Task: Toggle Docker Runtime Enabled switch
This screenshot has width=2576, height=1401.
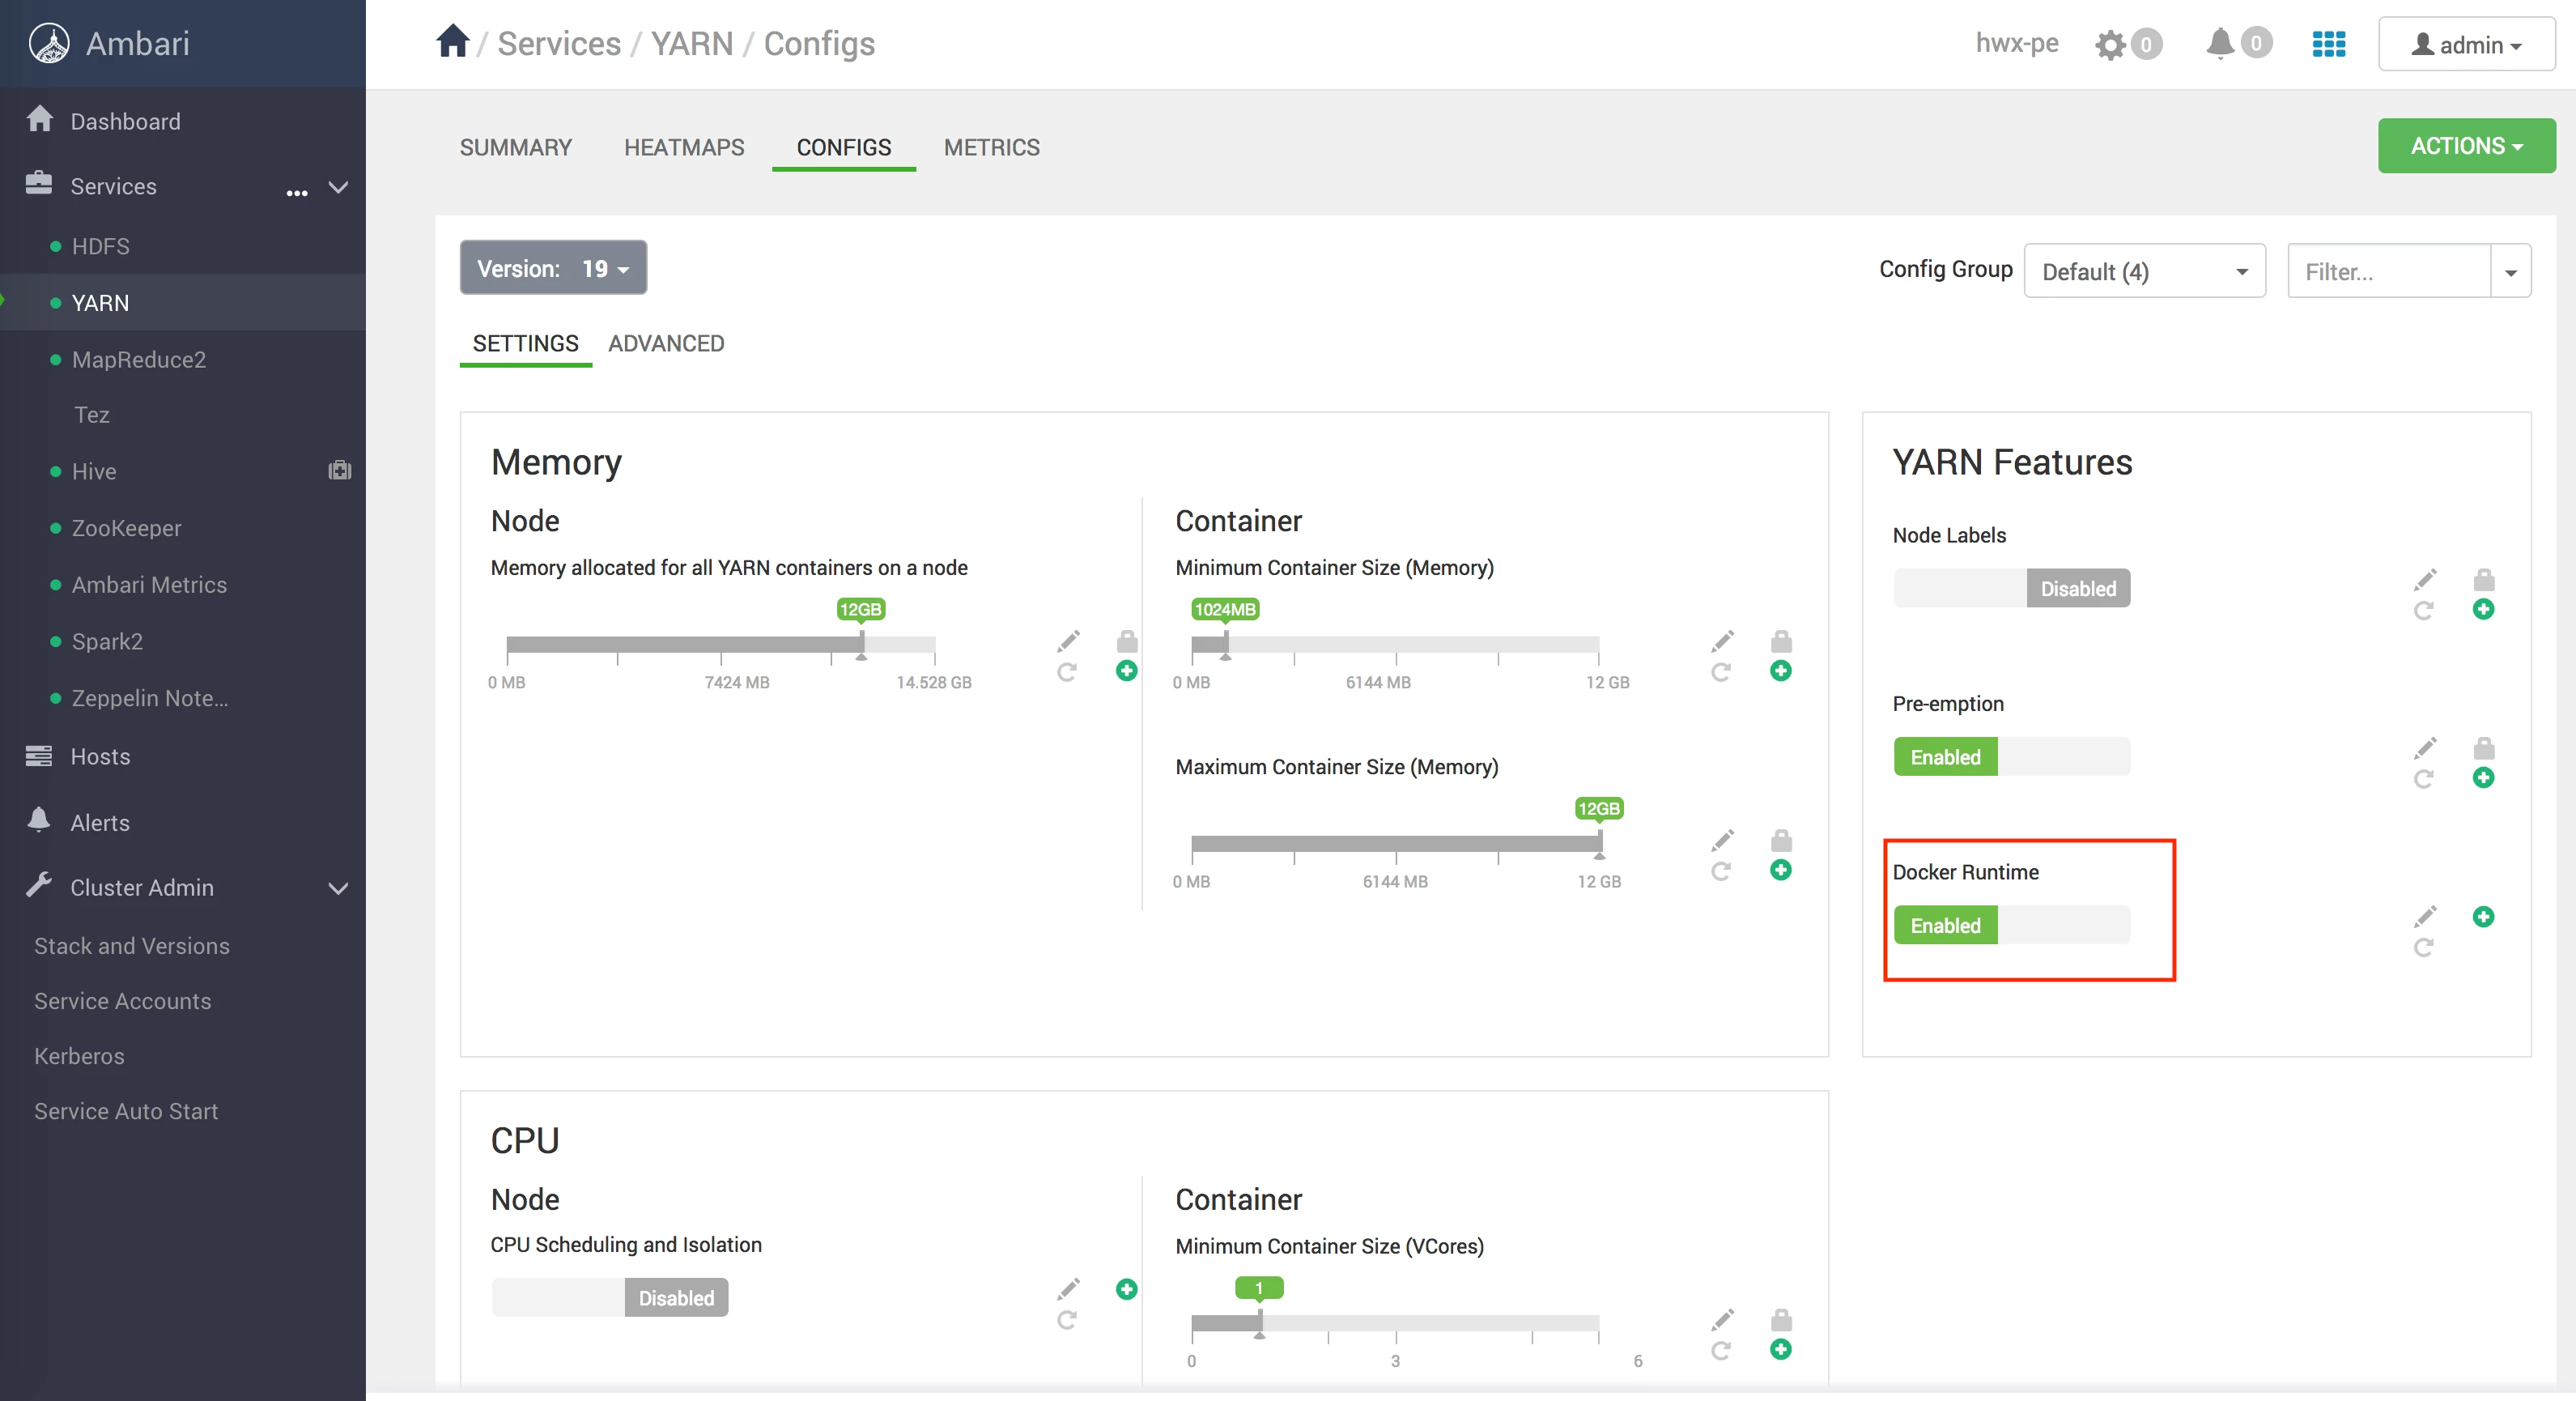Action: point(2012,925)
